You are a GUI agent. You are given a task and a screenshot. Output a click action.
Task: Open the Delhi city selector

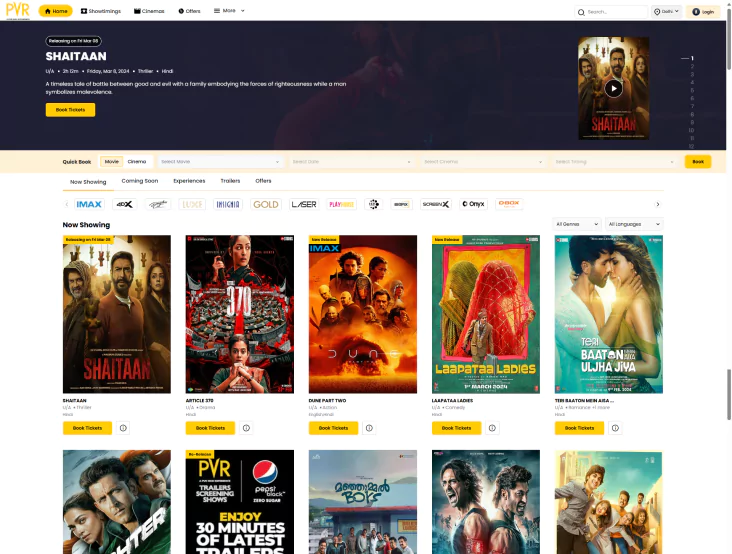coord(666,12)
